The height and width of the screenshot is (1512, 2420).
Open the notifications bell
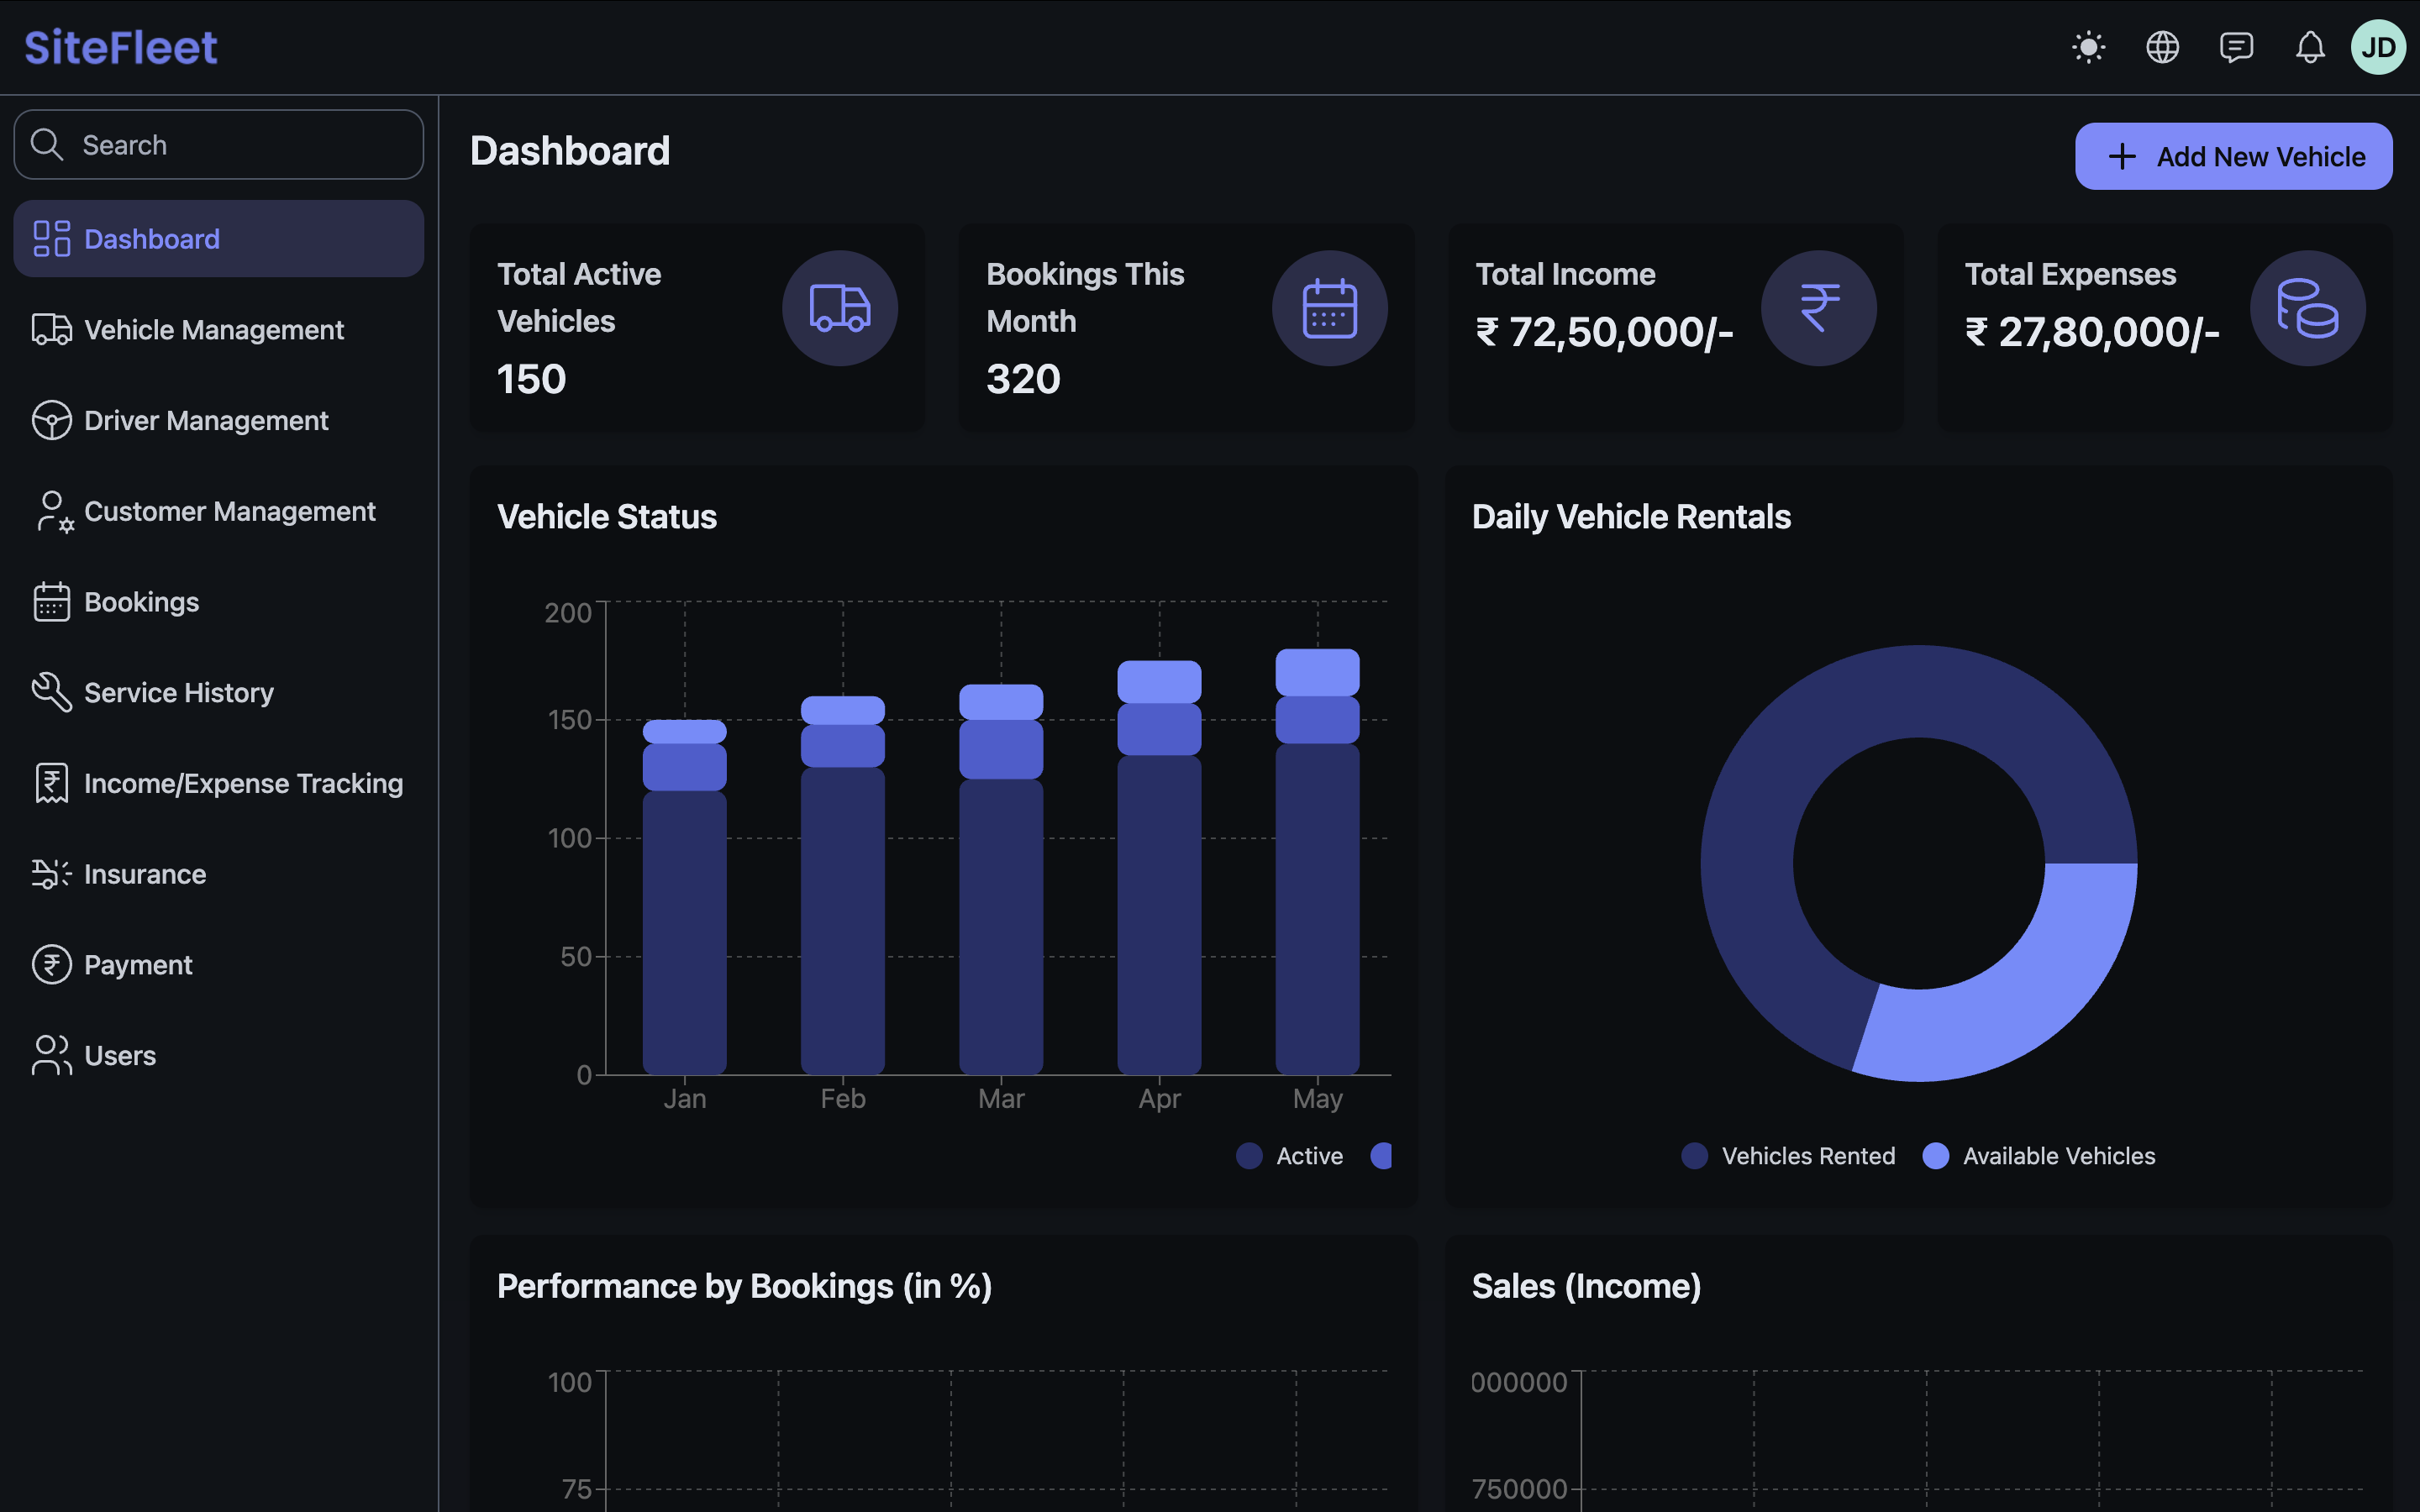(2309, 47)
